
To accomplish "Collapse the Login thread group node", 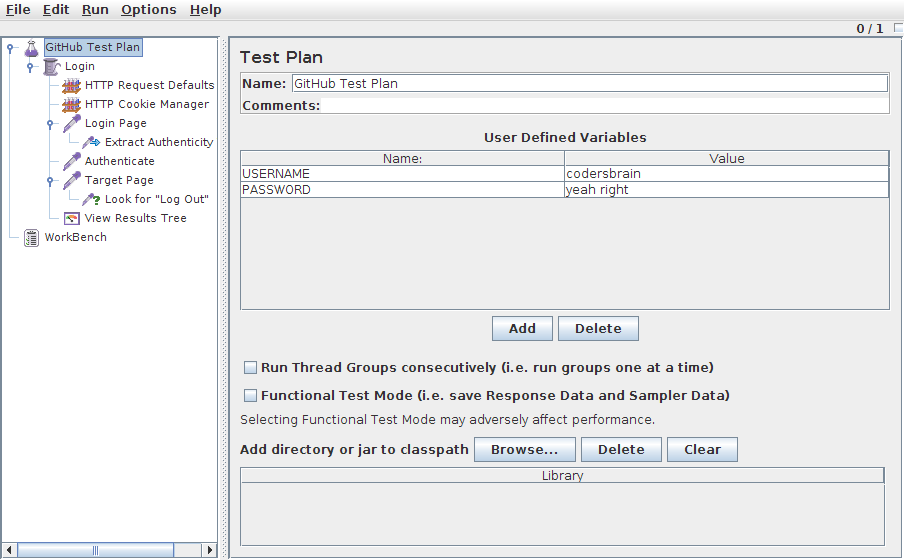I will click(x=31, y=66).
